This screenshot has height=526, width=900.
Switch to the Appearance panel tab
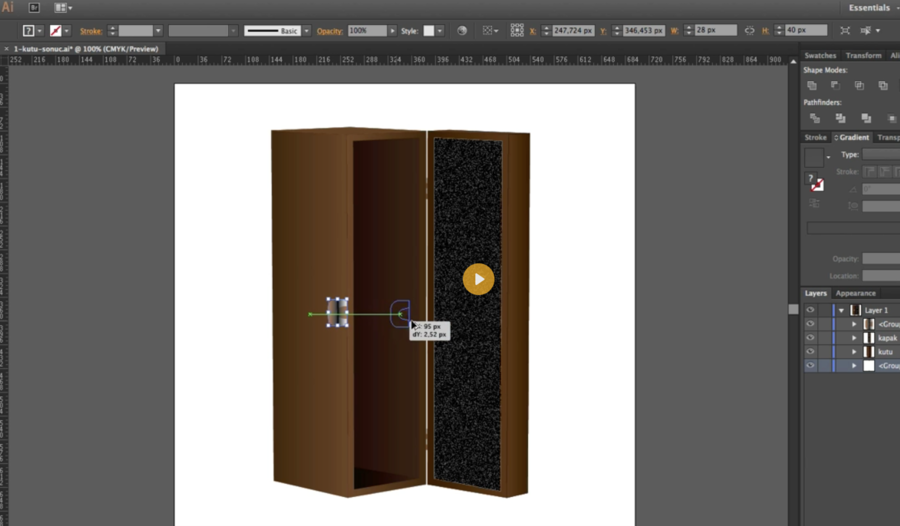pos(855,293)
